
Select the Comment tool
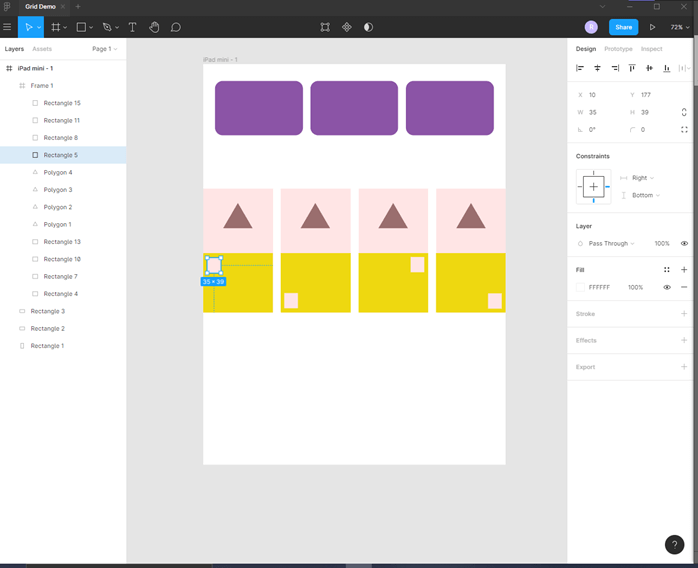176,27
